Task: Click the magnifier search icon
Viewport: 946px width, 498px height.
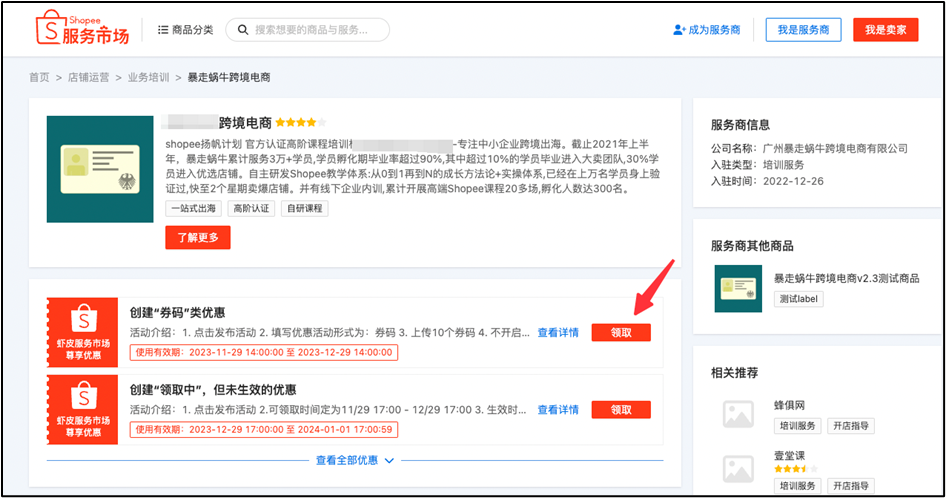Action: pos(243,30)
